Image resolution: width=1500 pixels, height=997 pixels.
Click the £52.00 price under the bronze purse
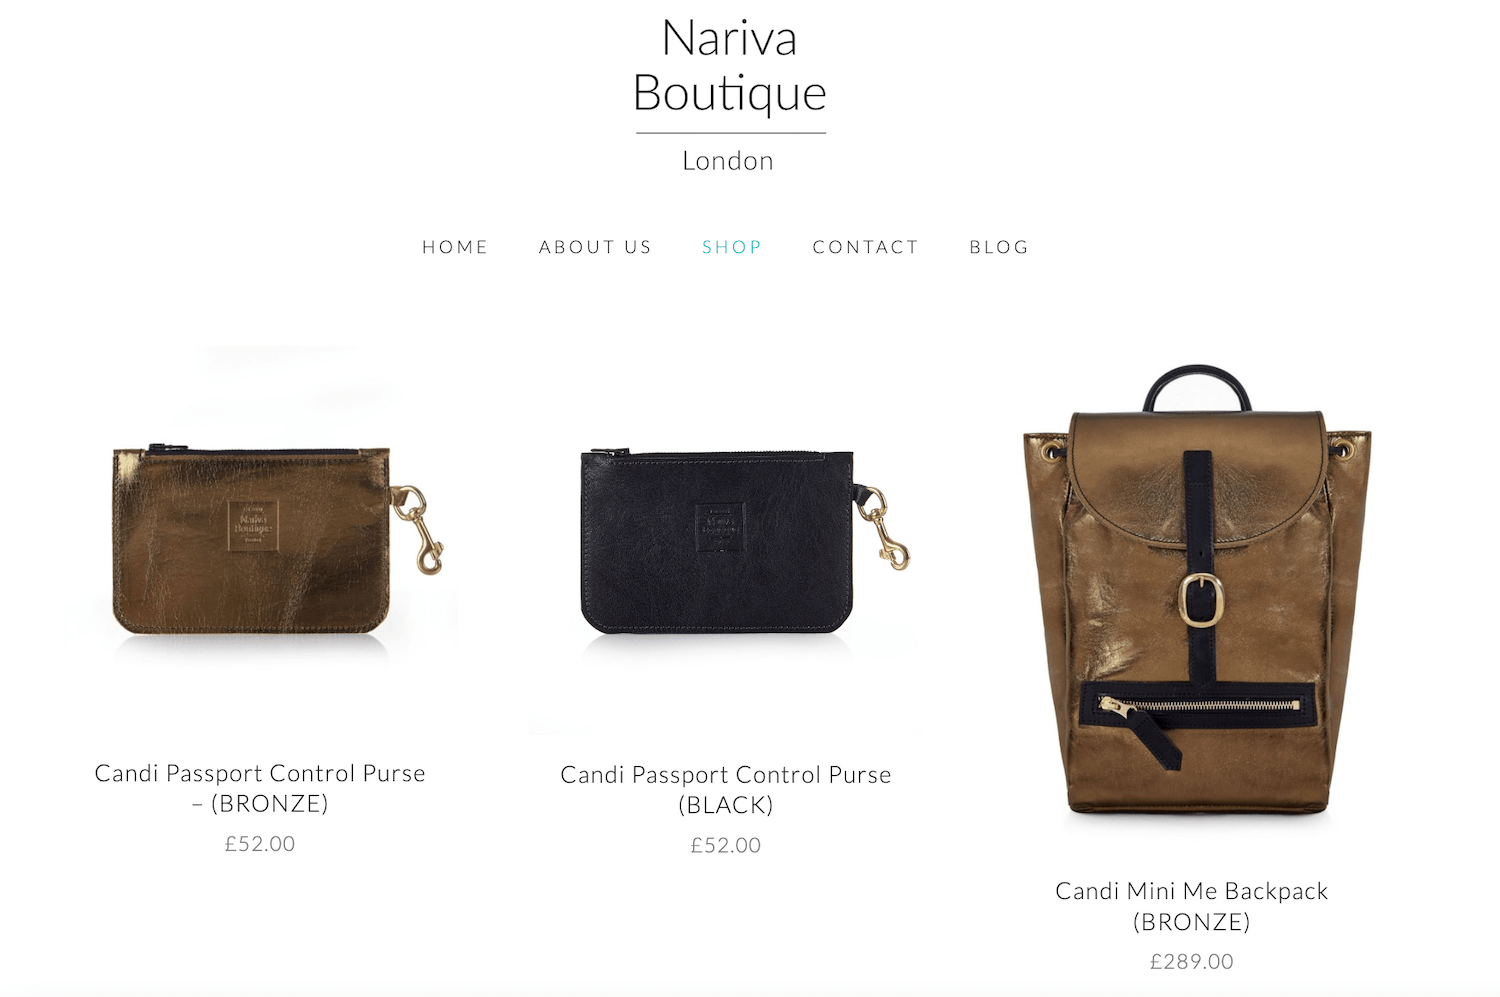coord(260,844)
